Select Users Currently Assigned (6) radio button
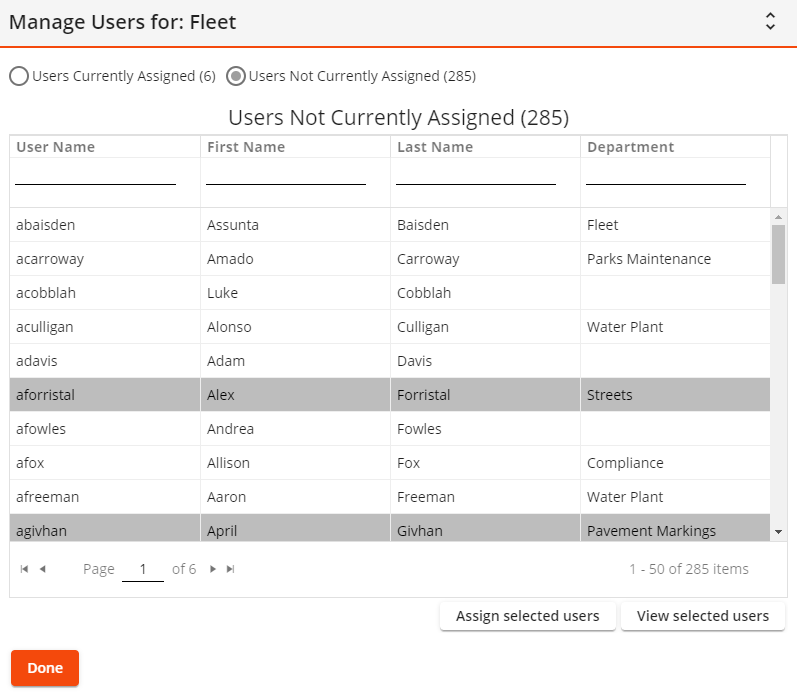 coord(19,76)
